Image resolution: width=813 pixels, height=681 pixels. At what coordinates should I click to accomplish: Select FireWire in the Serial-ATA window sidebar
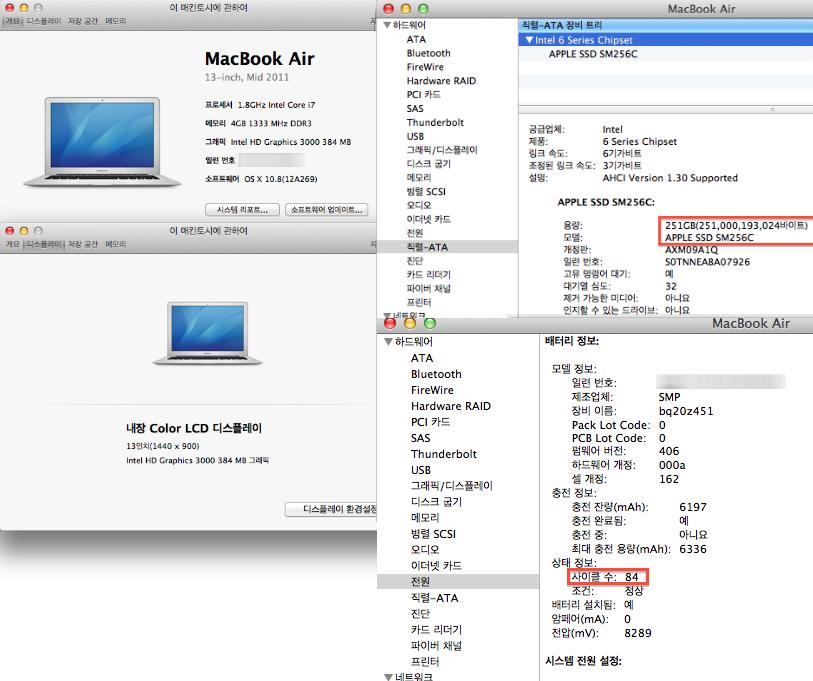[x=425, y=67]
